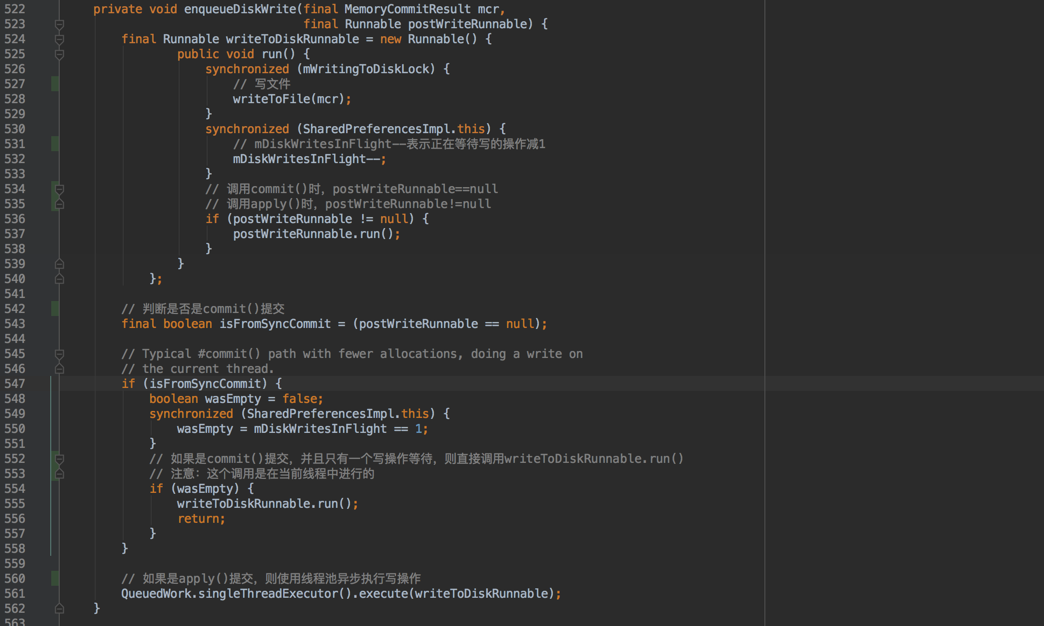Click line number 536 in the gutter
The height and width of the screenshot is (626, 1044).
pos(15,219)
